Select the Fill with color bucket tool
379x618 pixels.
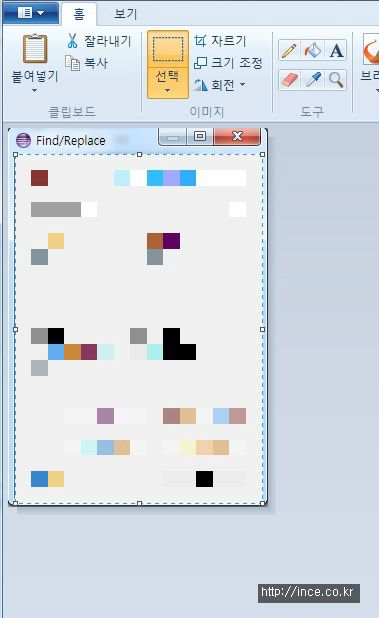tap(313, 50)
